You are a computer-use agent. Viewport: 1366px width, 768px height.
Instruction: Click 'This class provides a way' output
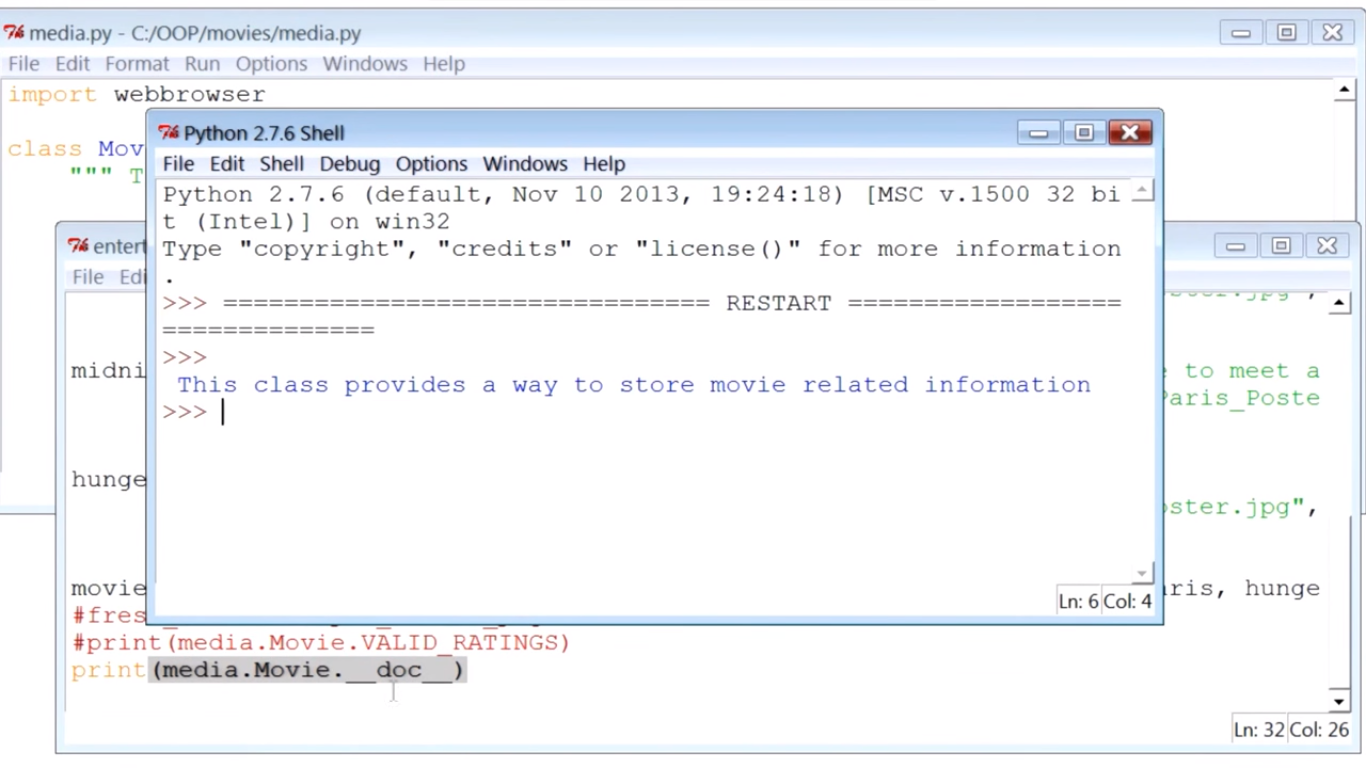click(x=633, y=385)
